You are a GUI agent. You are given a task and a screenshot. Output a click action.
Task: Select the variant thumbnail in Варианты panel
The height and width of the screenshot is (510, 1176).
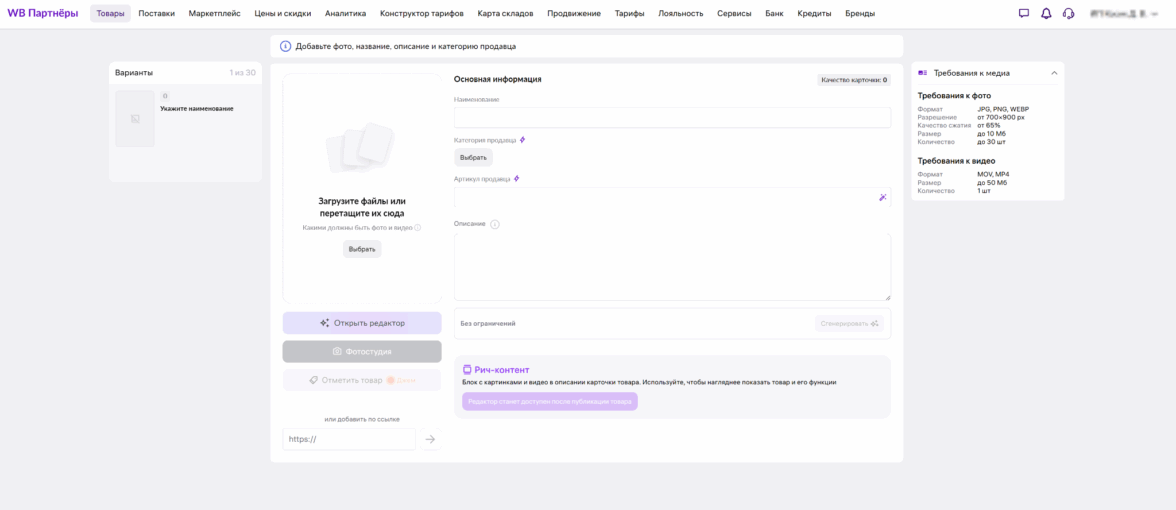point(135,119)
